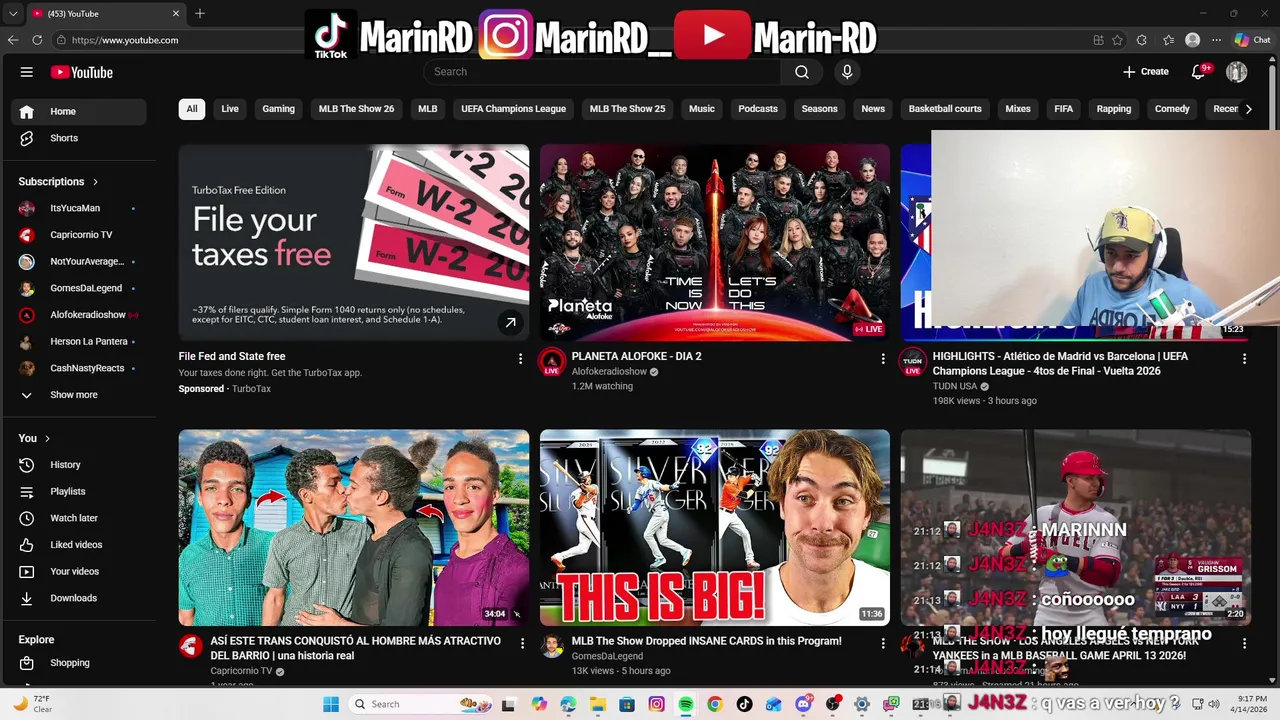Select the Live filter chip

(x=230, y=109)
